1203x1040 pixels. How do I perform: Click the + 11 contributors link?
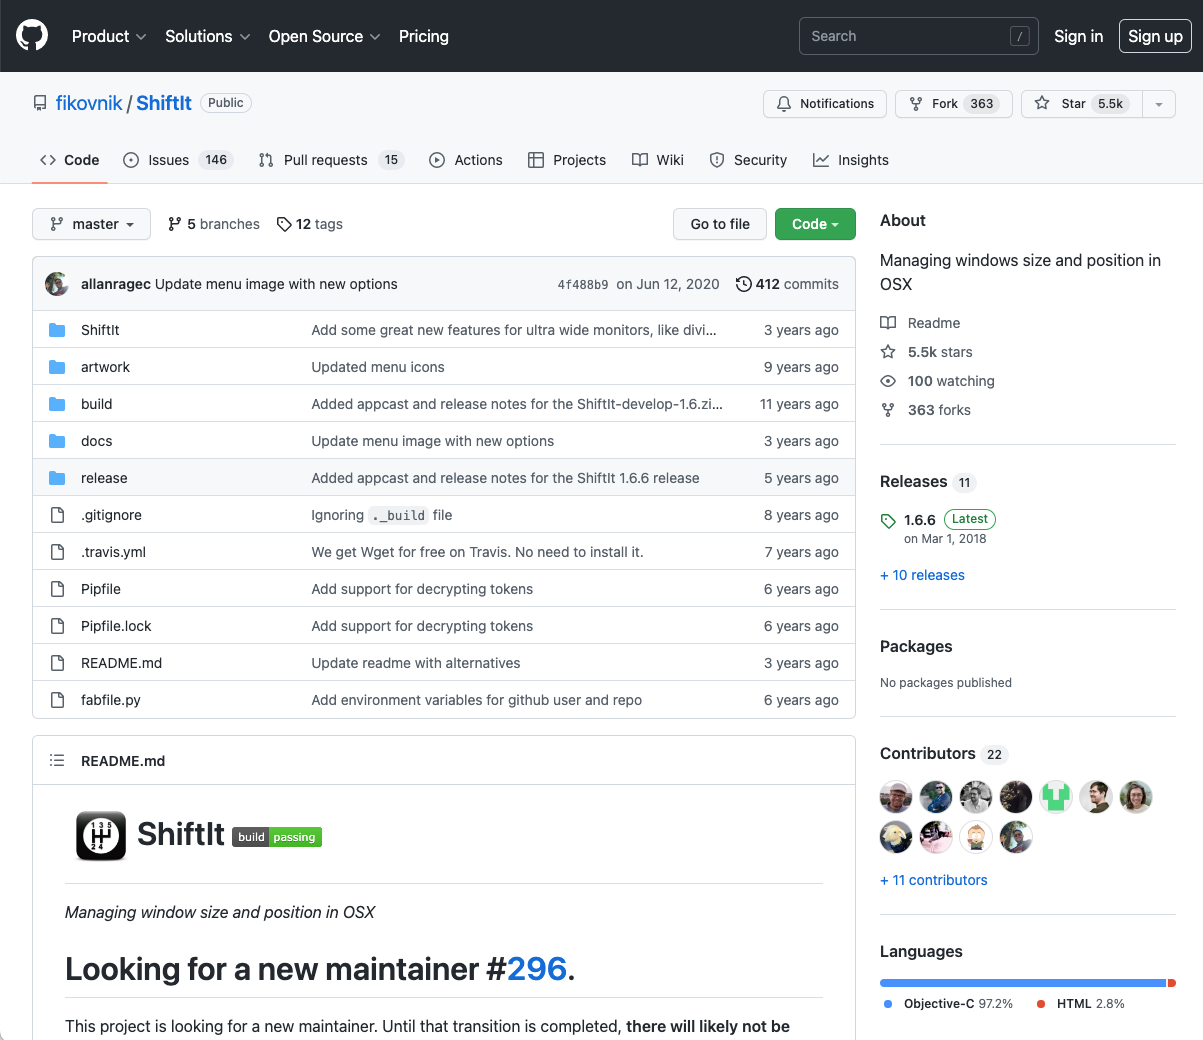pyautogui.click(x=934, y=880)
